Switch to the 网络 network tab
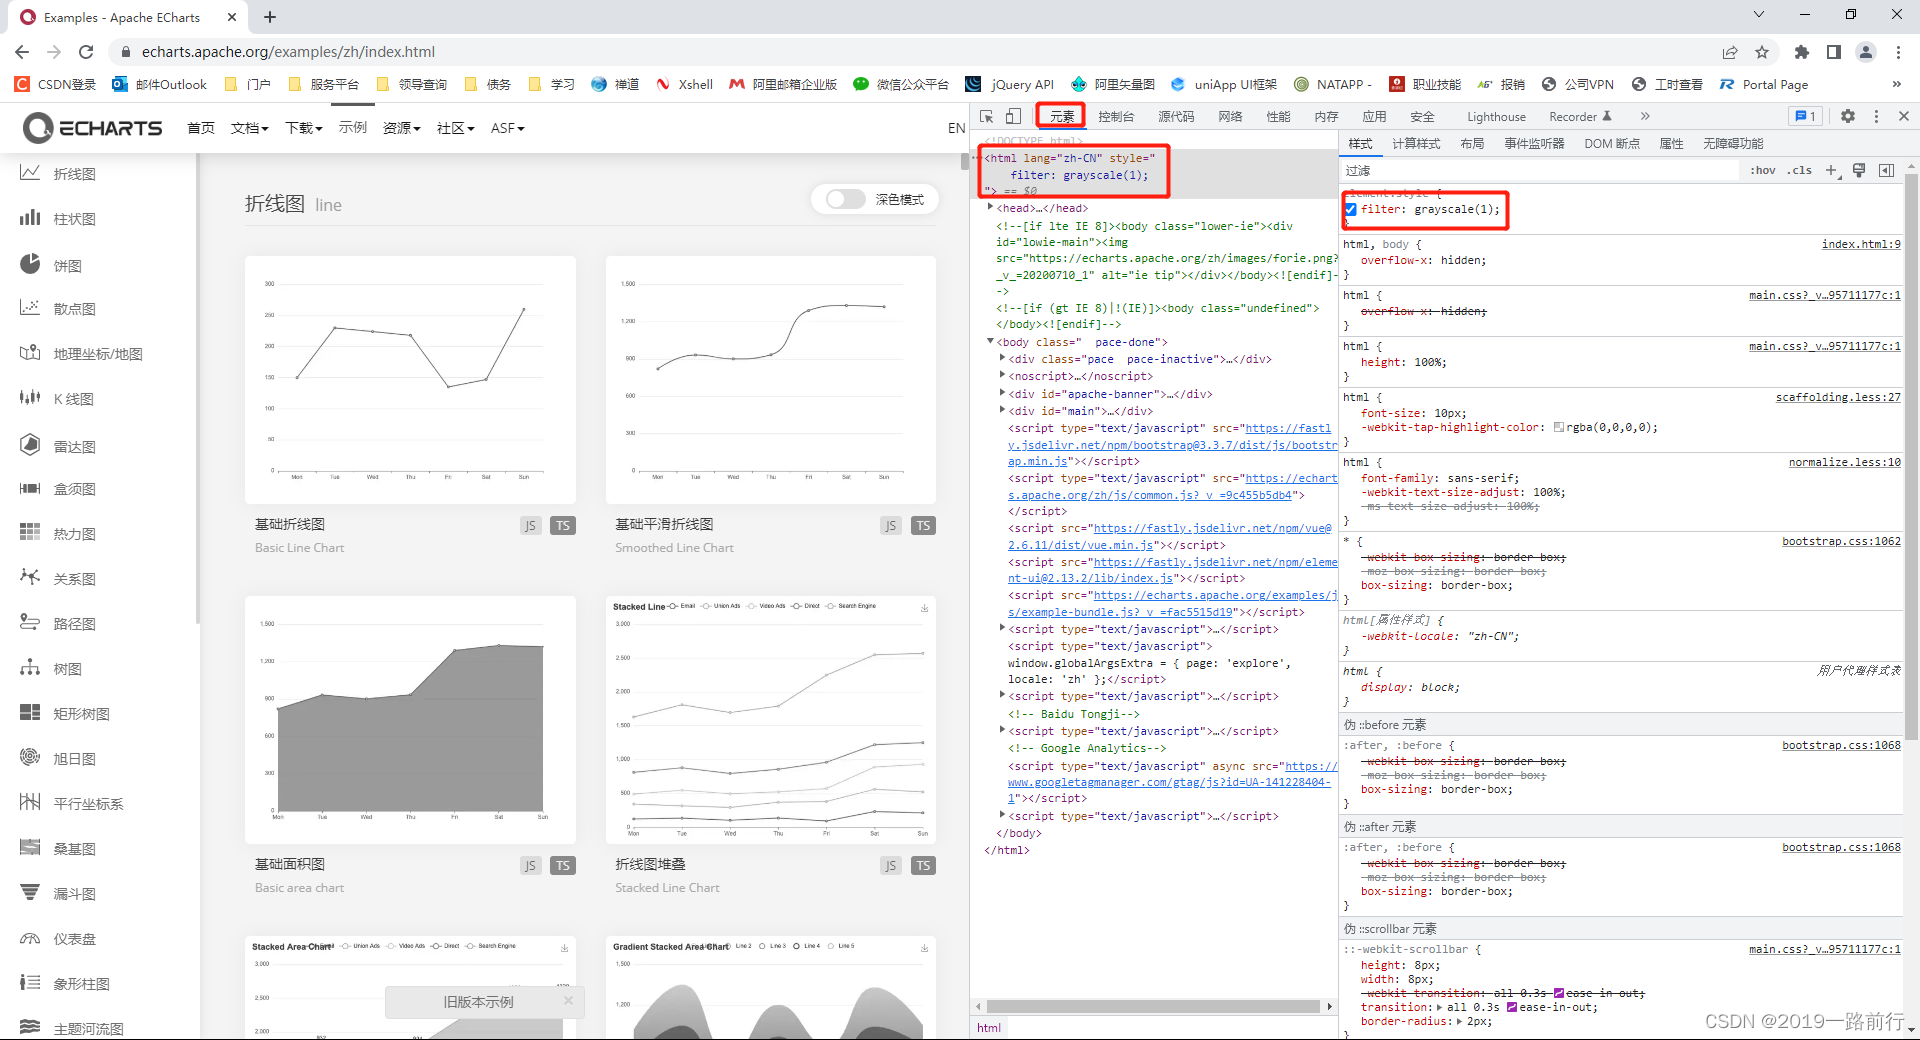Viewport: 1920px width, 1040px height. (1230, 116)
